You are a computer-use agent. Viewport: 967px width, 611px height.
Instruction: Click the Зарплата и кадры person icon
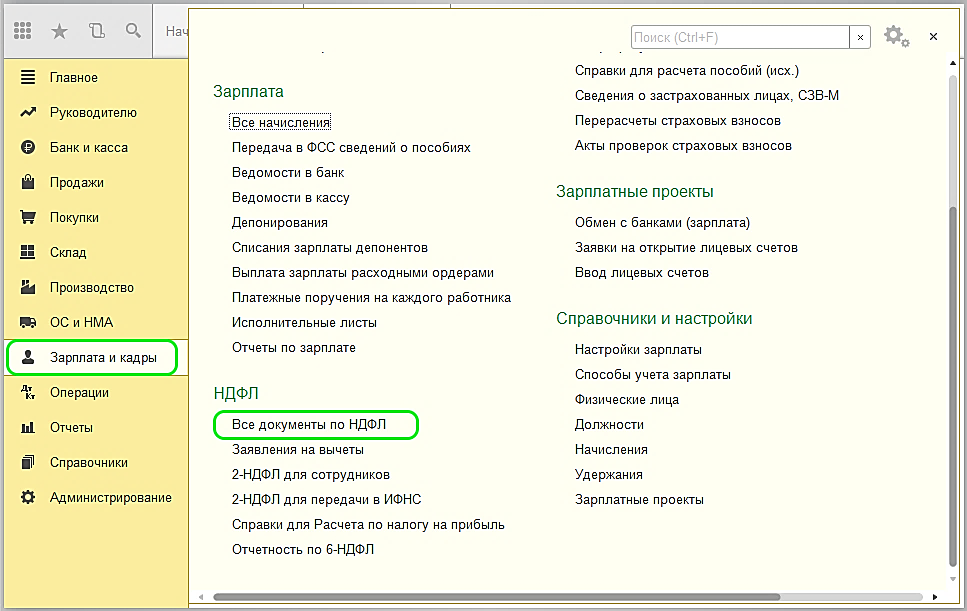(28, 357)
